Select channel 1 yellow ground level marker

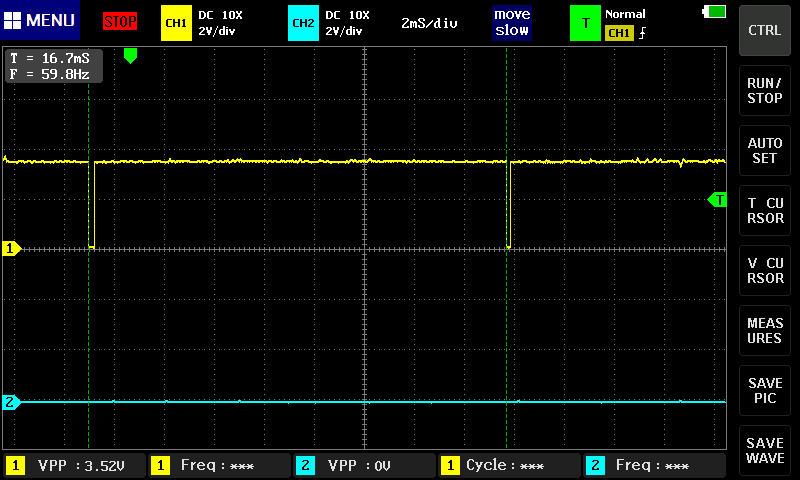click(x=11, y=248)
